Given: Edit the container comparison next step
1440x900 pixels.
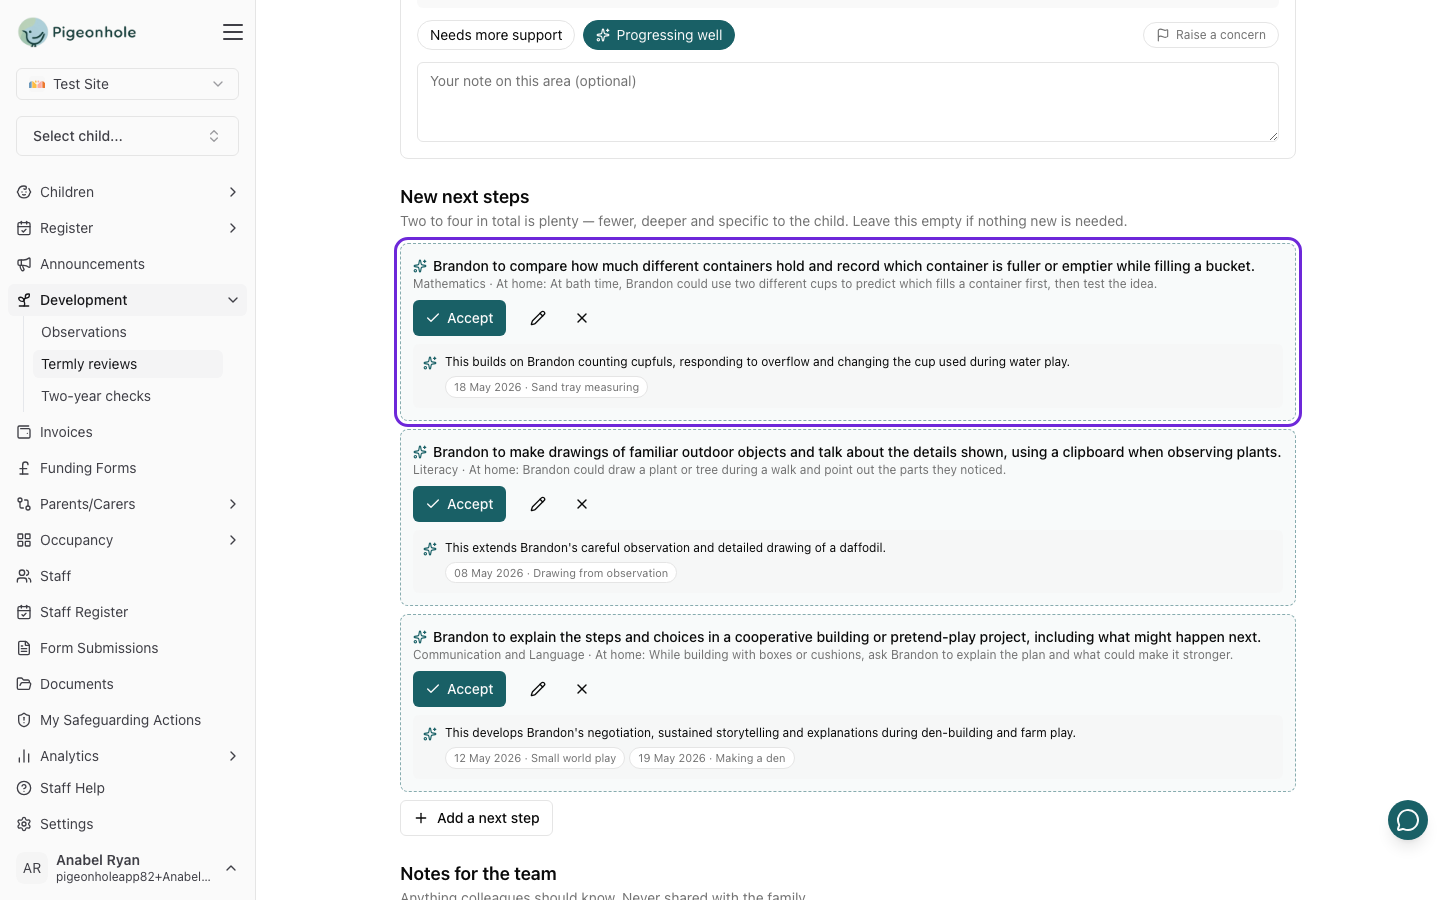Looking at the screenshot, I should pyautogui.click(x=538, y=318).
